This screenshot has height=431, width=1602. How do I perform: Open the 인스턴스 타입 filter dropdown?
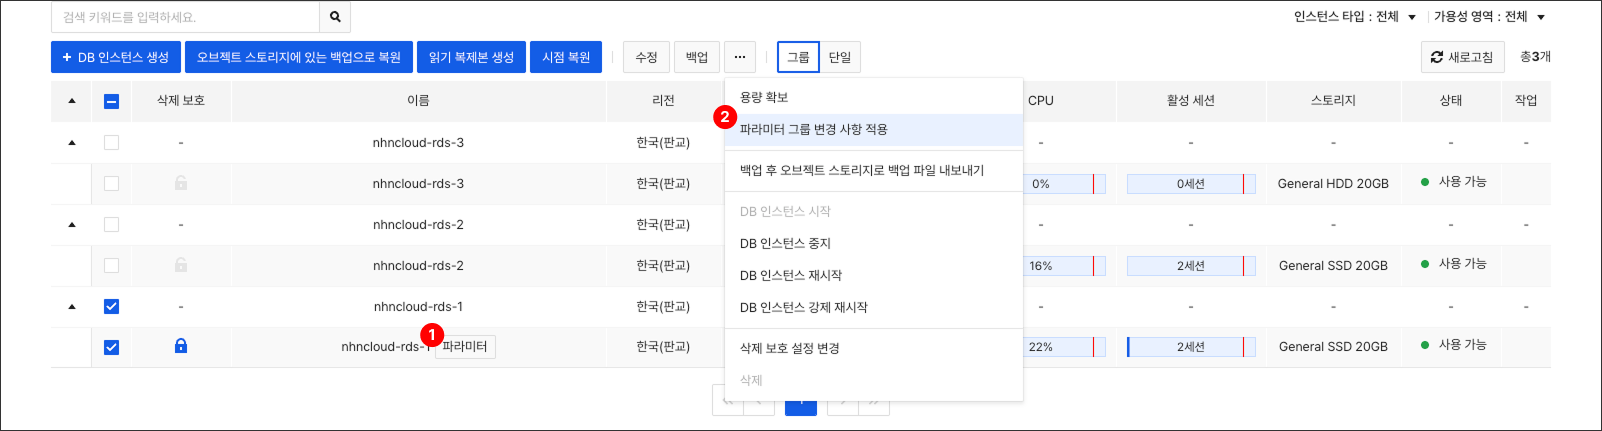click(x=1355, y=17)
